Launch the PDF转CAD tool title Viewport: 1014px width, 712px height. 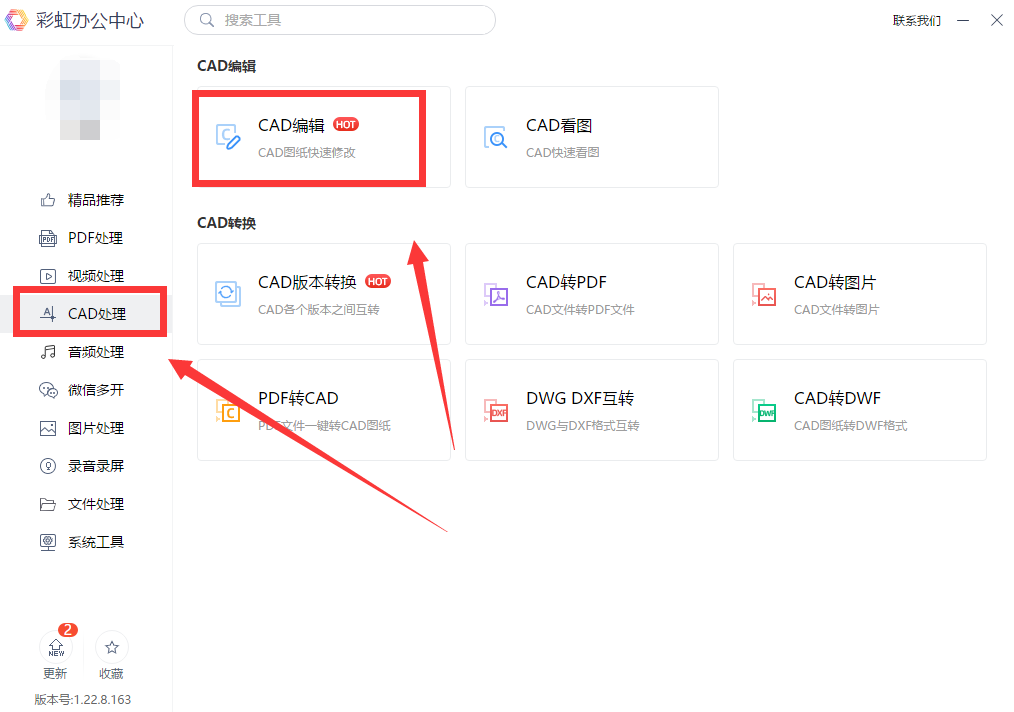point(298,398)
